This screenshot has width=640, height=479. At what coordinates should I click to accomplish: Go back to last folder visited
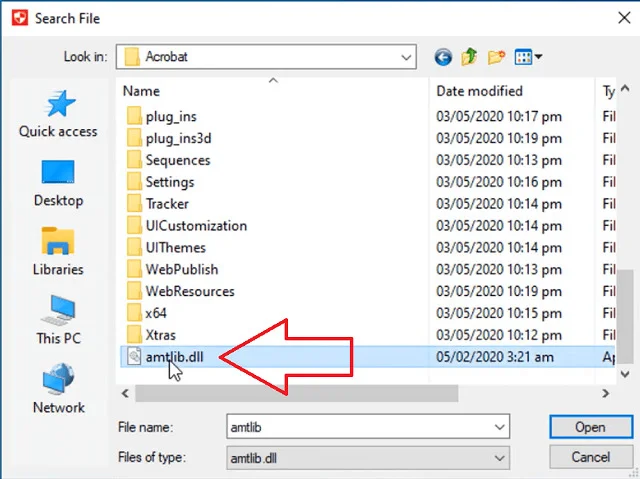pos(443,57)
